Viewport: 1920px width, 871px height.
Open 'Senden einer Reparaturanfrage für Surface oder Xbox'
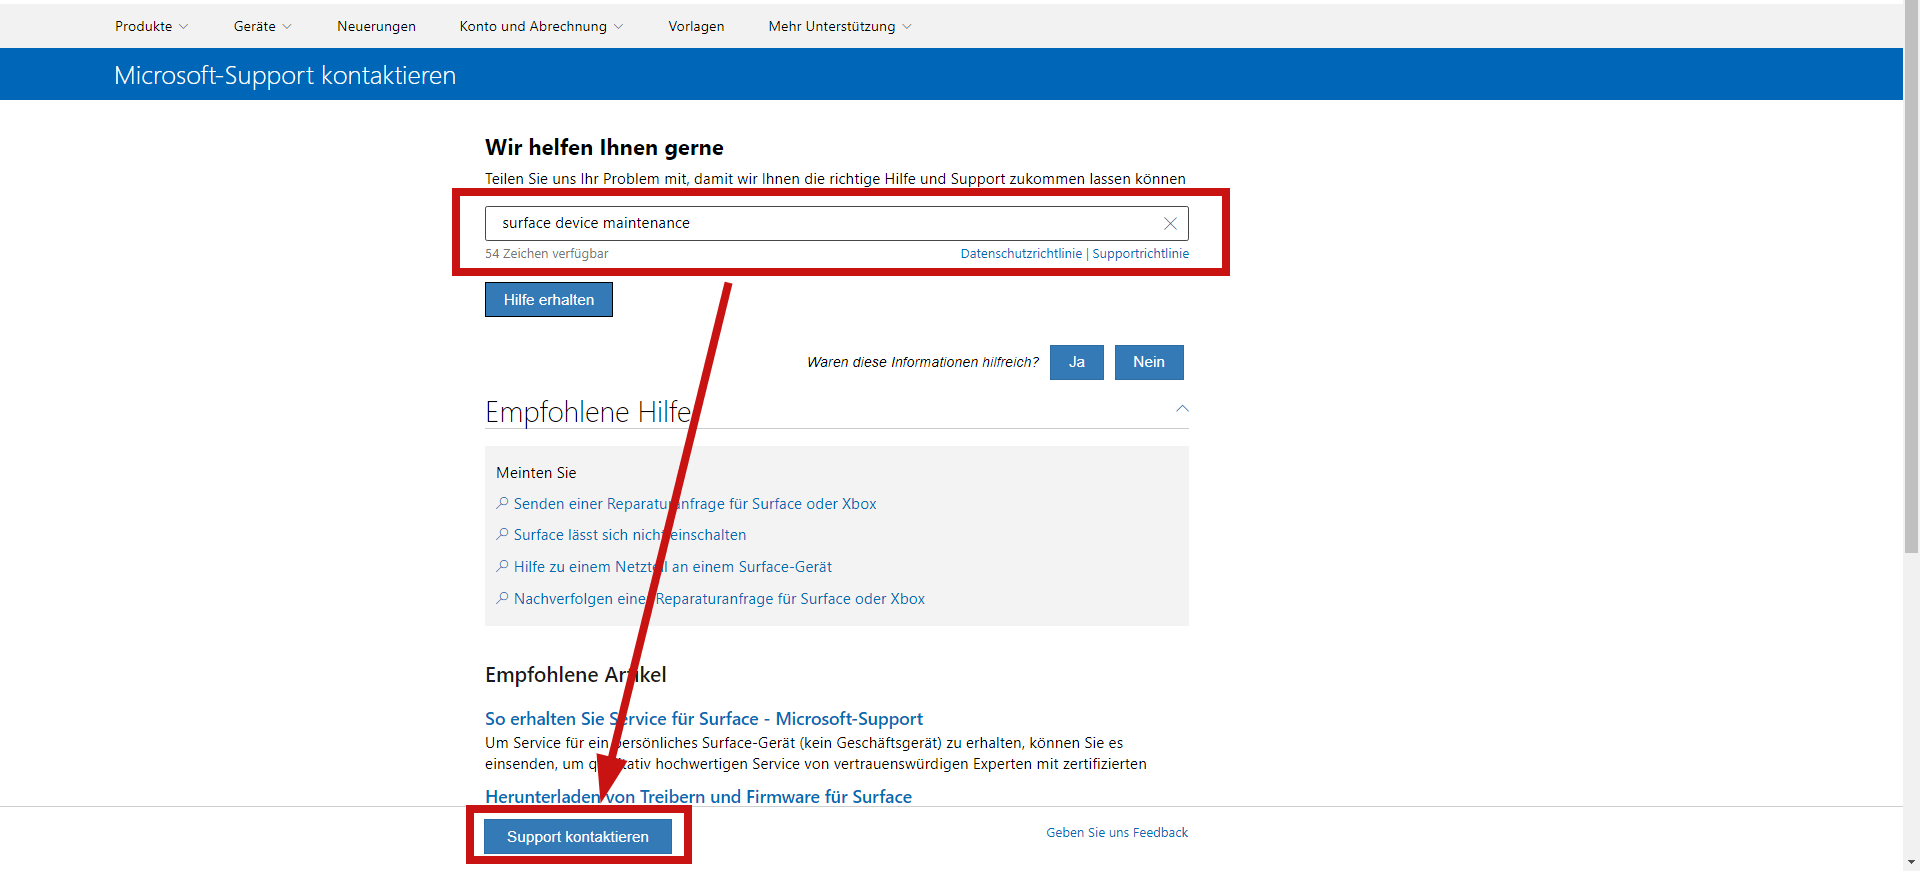pos(695,504)
